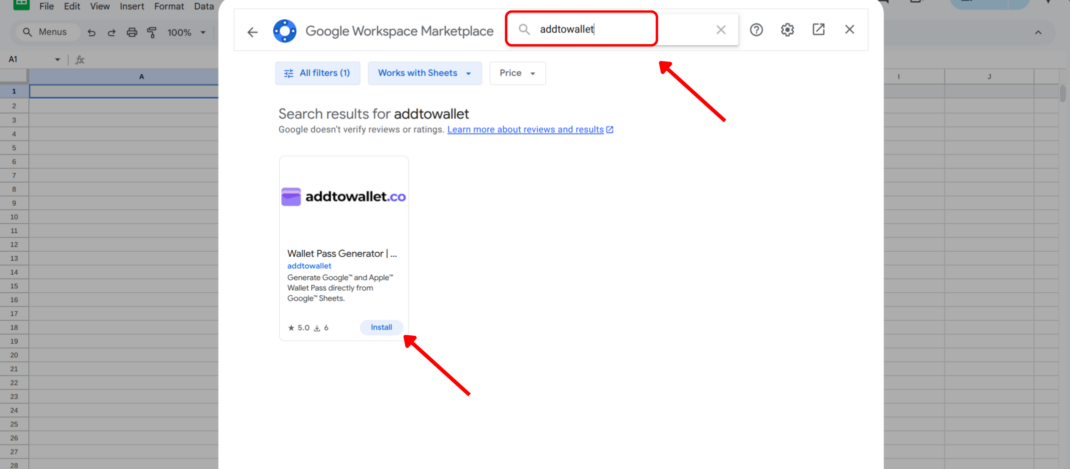Click the addtowallet search input field
Image resolution: width=1070 pixels, height=469 pixels.
tap(620, 30)
